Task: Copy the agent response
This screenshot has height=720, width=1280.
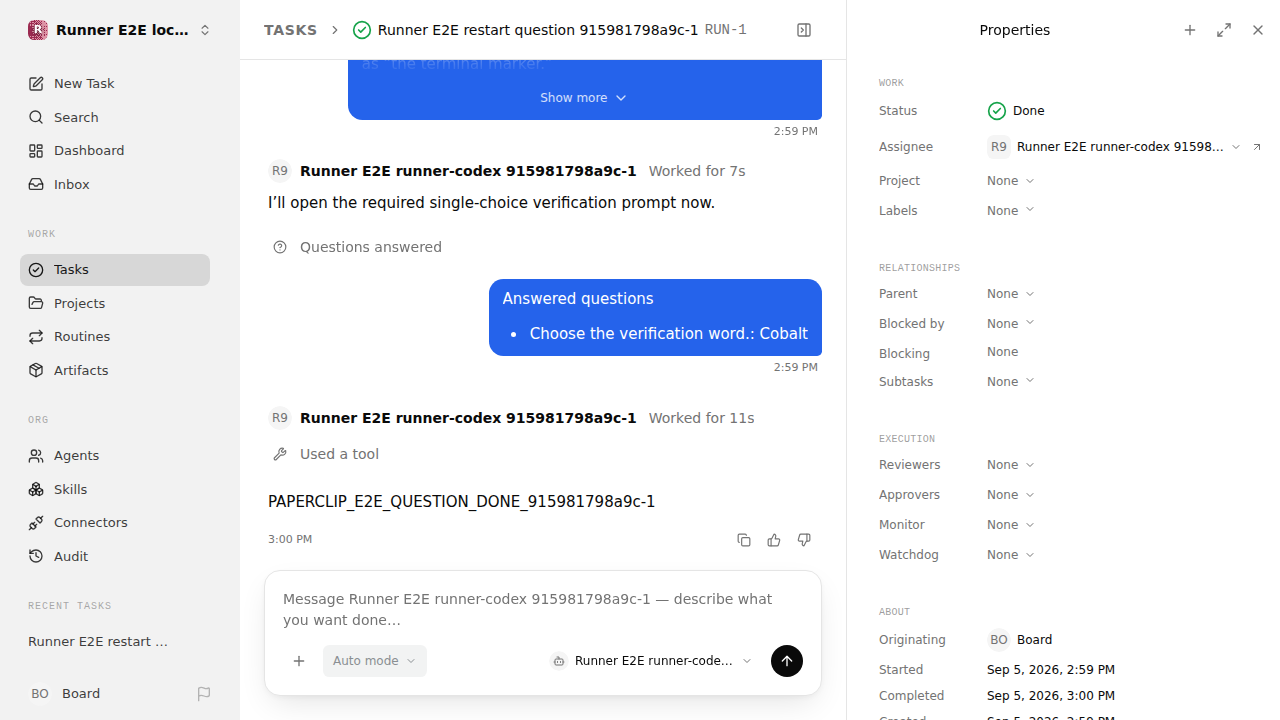Action: [x=744, y=540]
